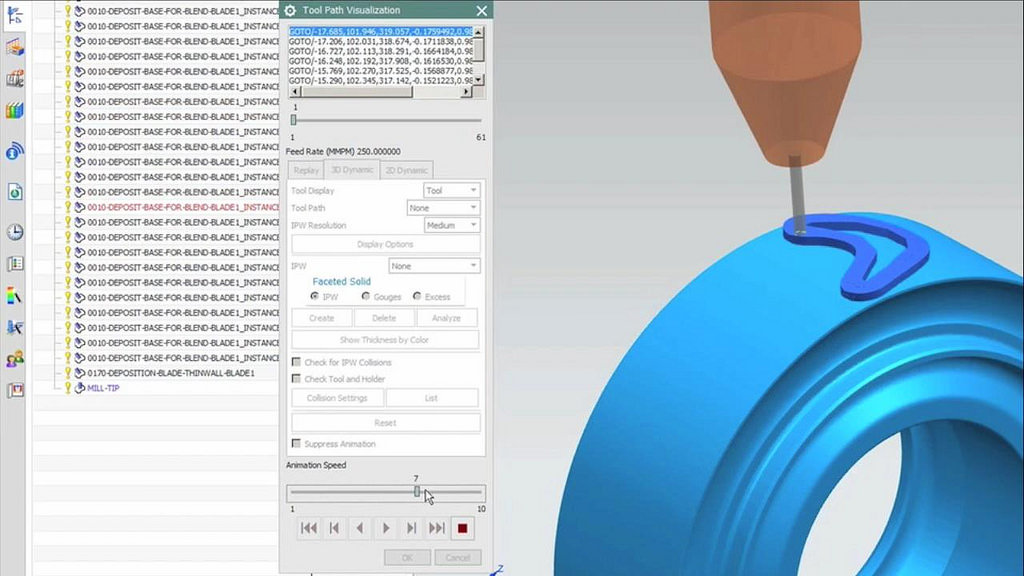
Task: Click Show Thickness by Color
Action: 385,340
